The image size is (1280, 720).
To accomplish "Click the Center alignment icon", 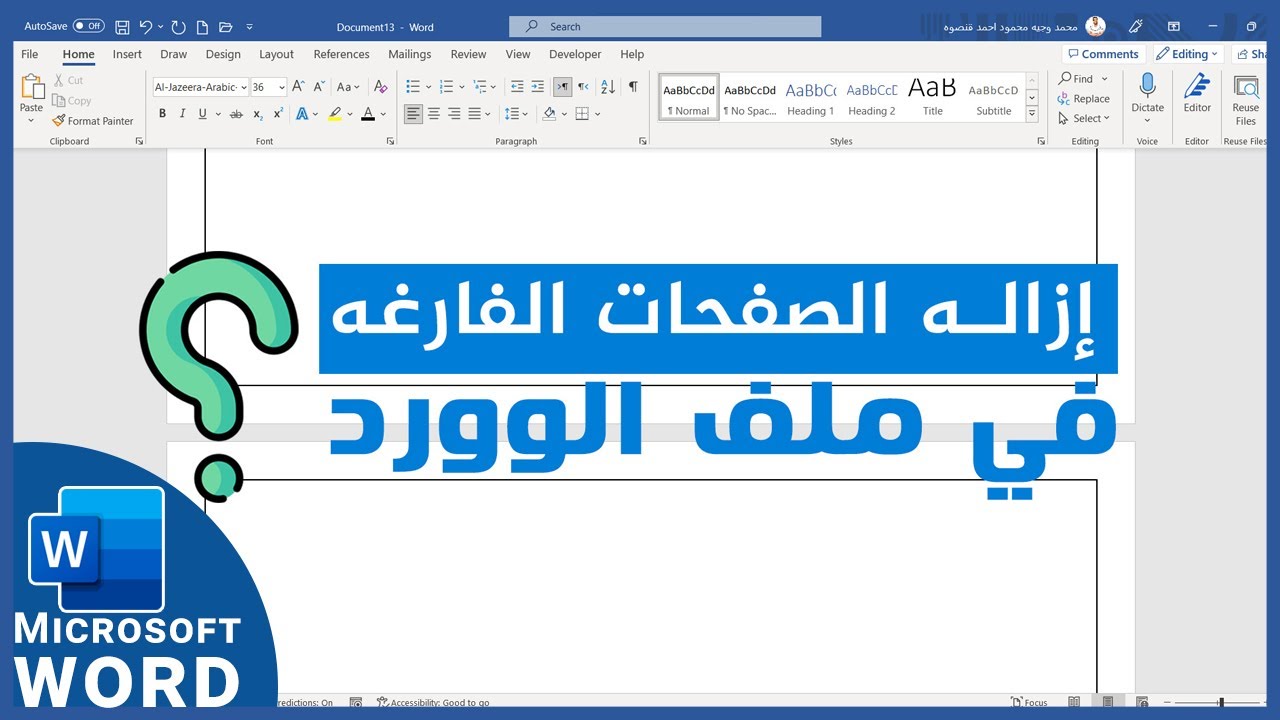I will tap(434, 114).
